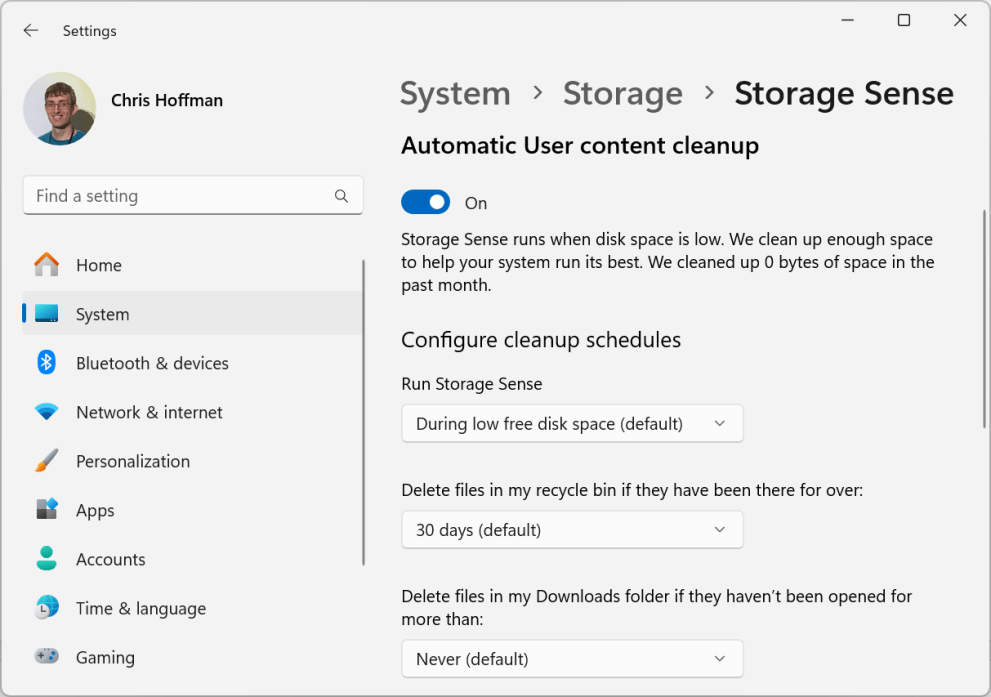991x697 pixels.
Task: Click the Time & language globe icon
Action: tap(46, 607)
